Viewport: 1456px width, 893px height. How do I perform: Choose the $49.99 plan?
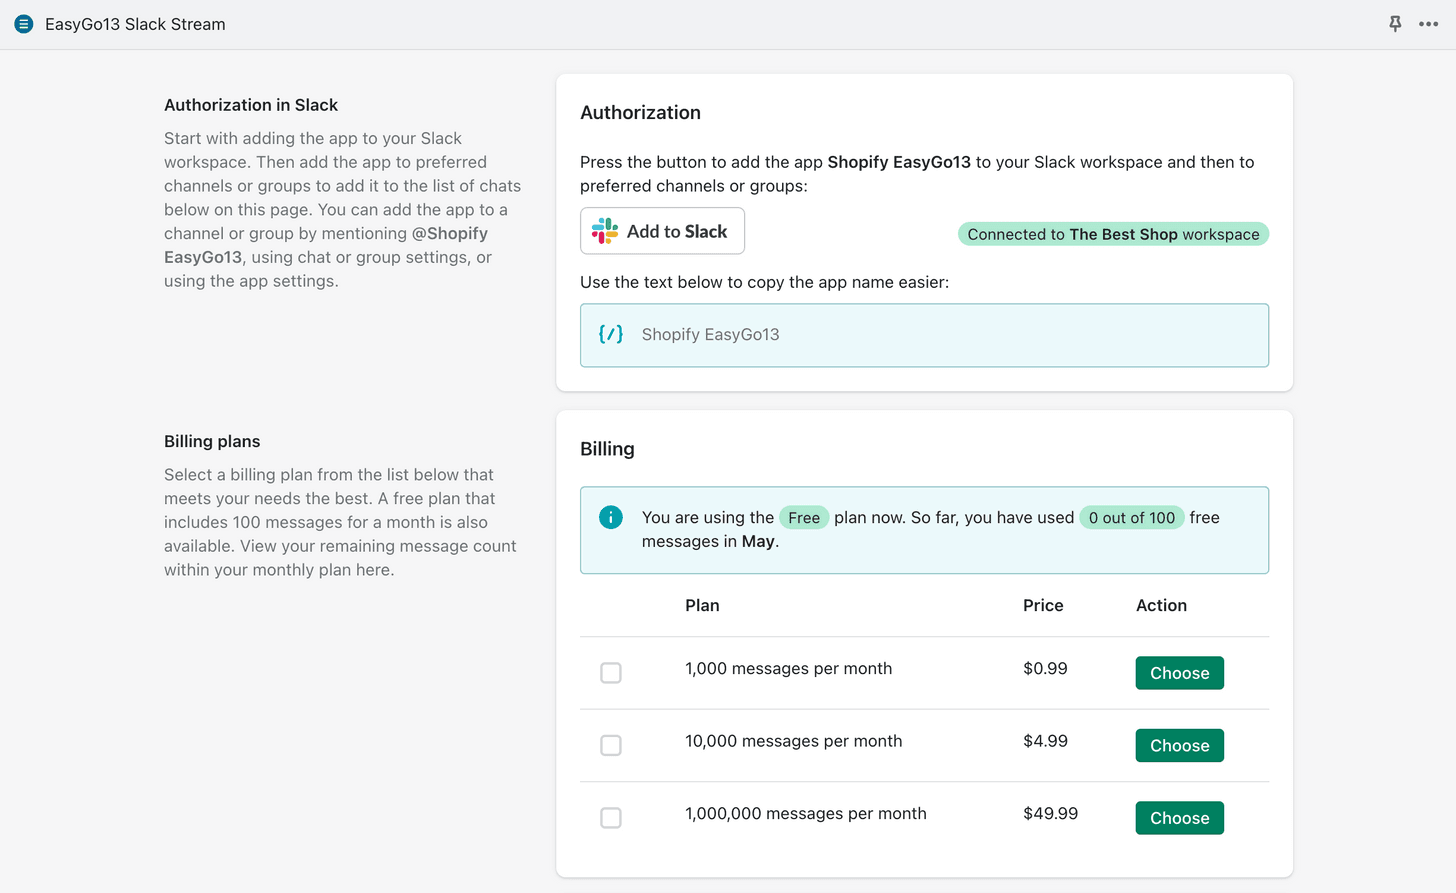point(1179,817)
